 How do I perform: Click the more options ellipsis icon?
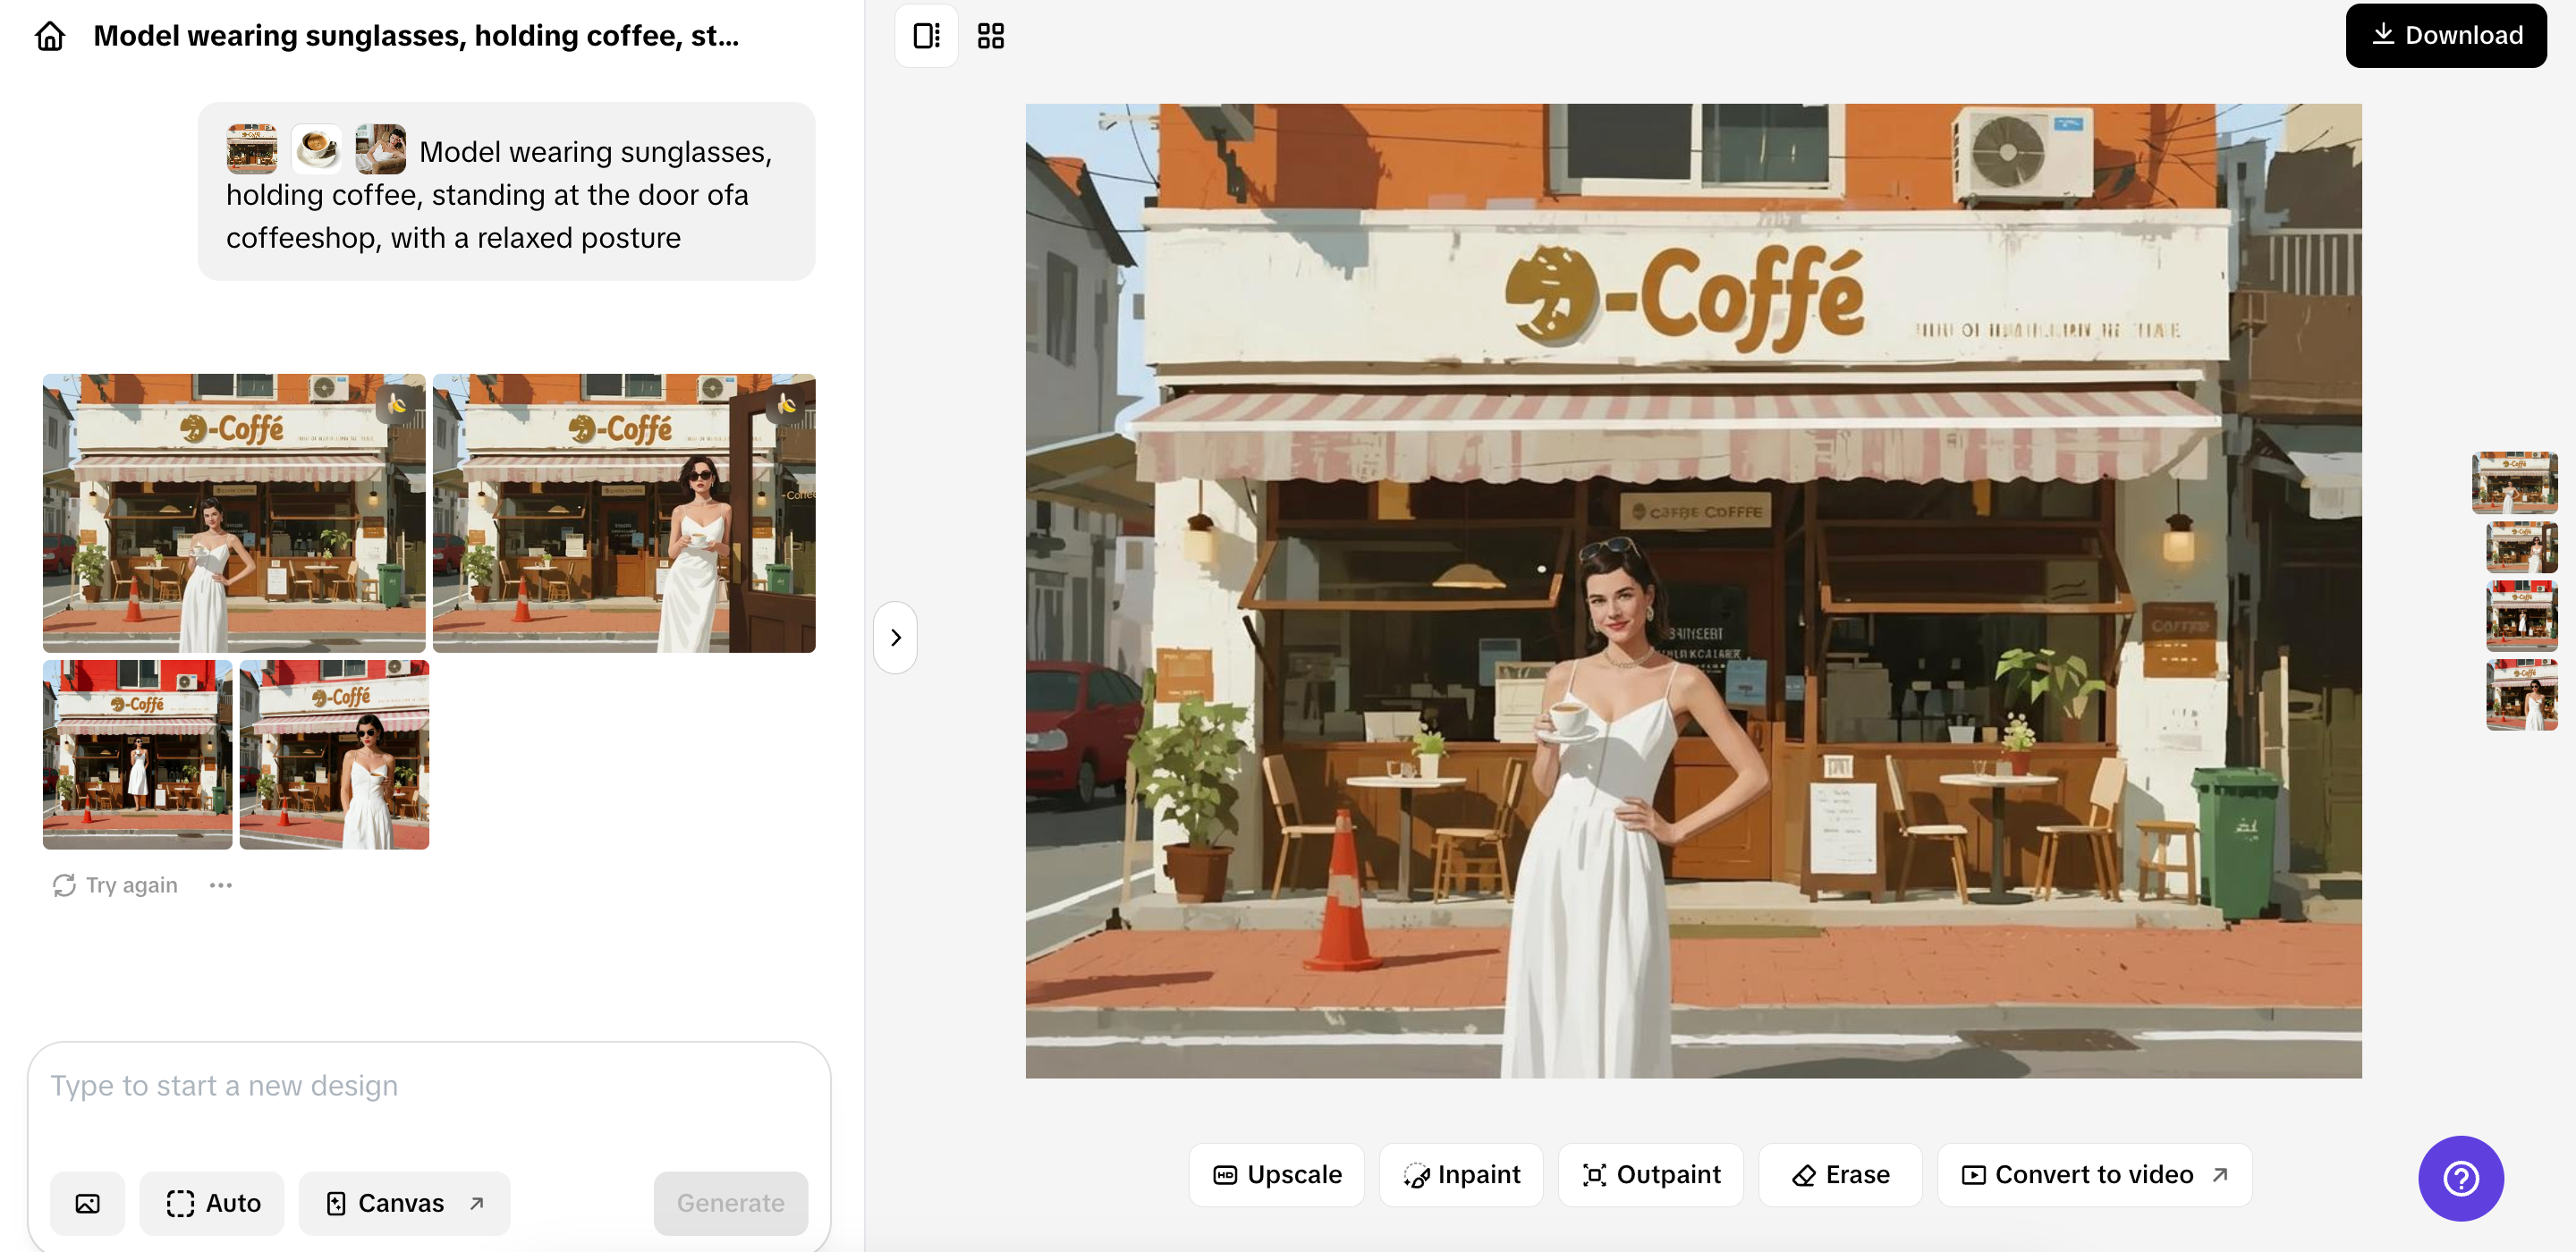click(221, 885)
